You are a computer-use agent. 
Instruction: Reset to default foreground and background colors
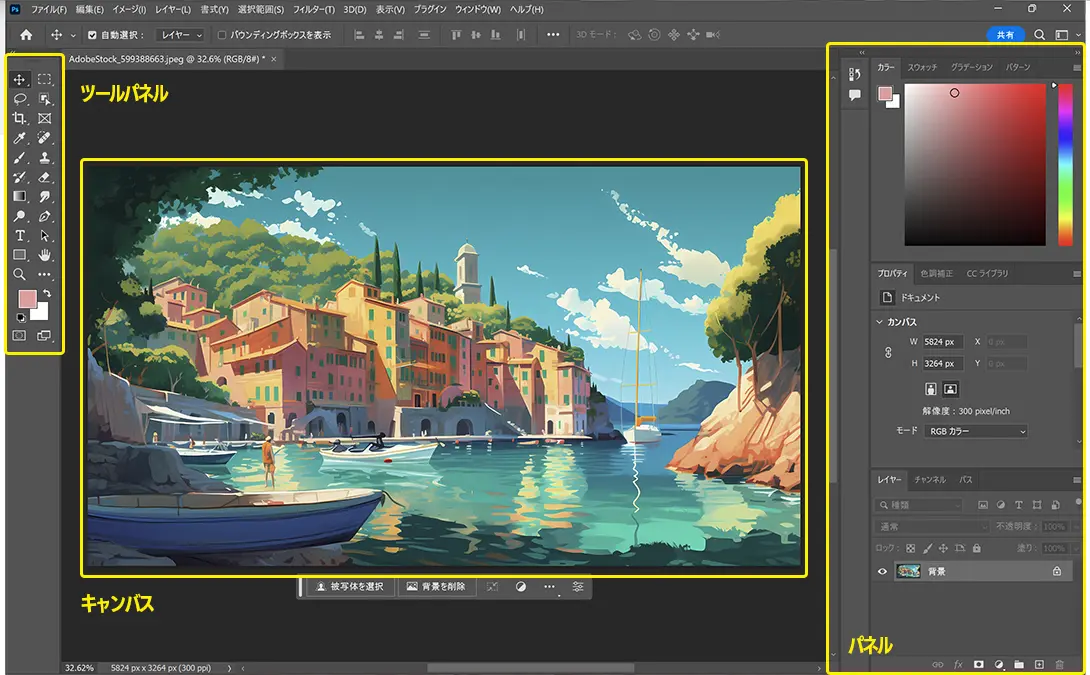pyautogui.click(x=21, y=318)
